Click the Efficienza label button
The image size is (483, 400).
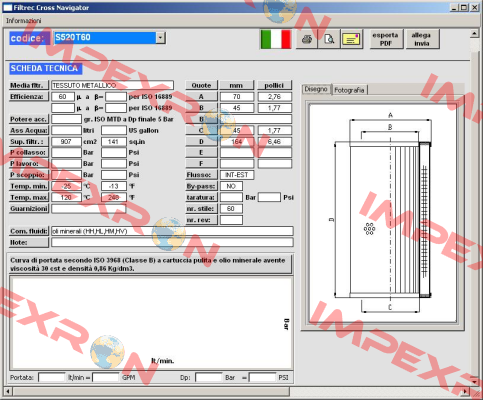pyautogui.click(x=29, y=97)
